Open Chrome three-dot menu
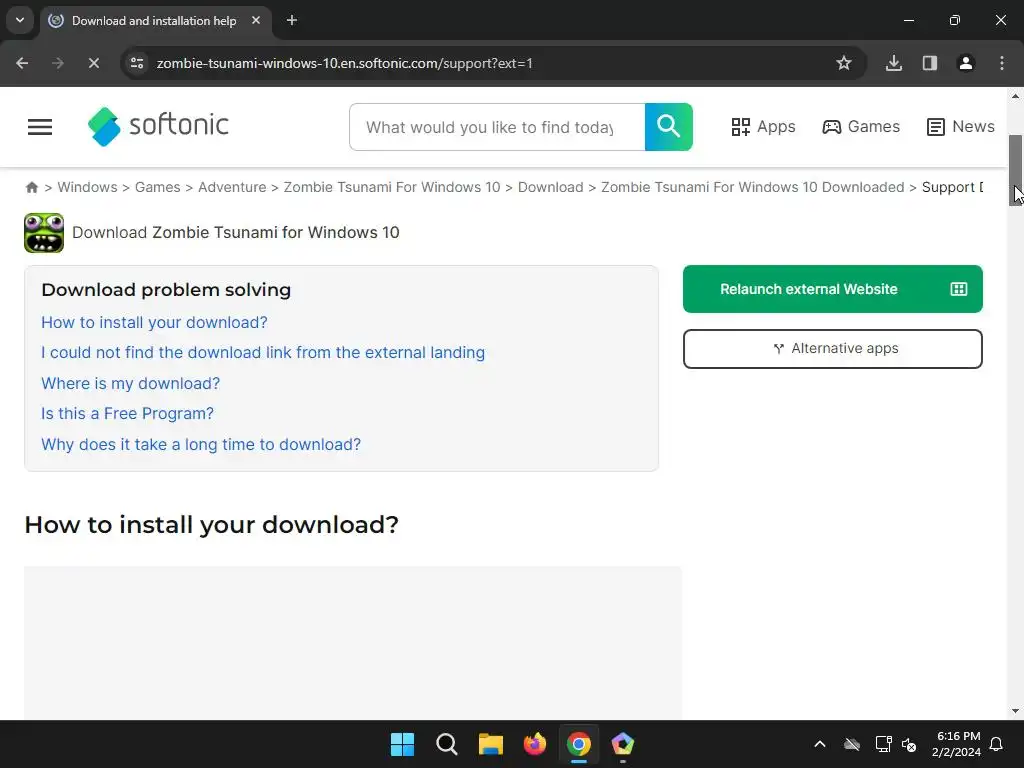 (1002, 63)
